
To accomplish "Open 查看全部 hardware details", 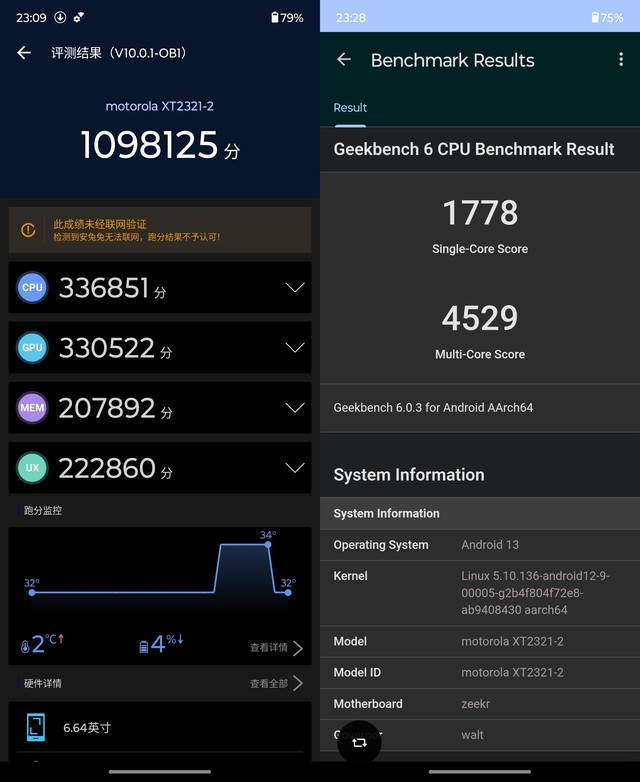I will 276,684.
